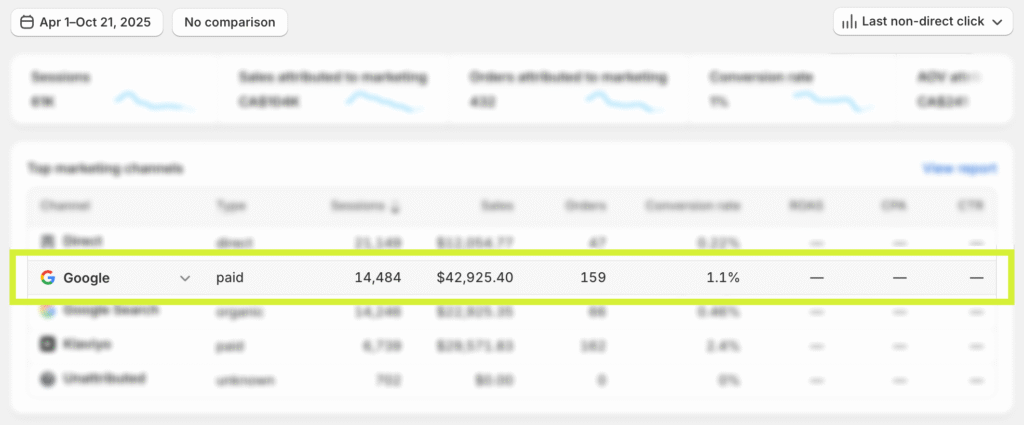Open the Apr 1–Oct 21, 2025 date picker
The width and height of the screenshot is (1024, 425).
point(87,22)
